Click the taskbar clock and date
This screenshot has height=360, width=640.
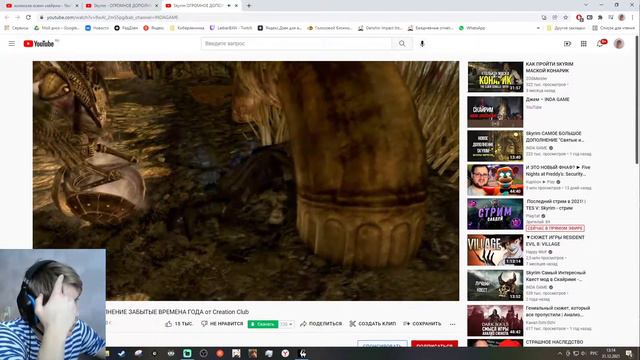point(611,353)
